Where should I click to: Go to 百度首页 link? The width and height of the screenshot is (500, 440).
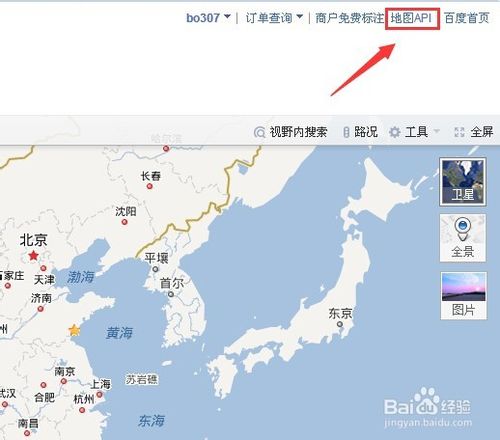coord(467,18)
